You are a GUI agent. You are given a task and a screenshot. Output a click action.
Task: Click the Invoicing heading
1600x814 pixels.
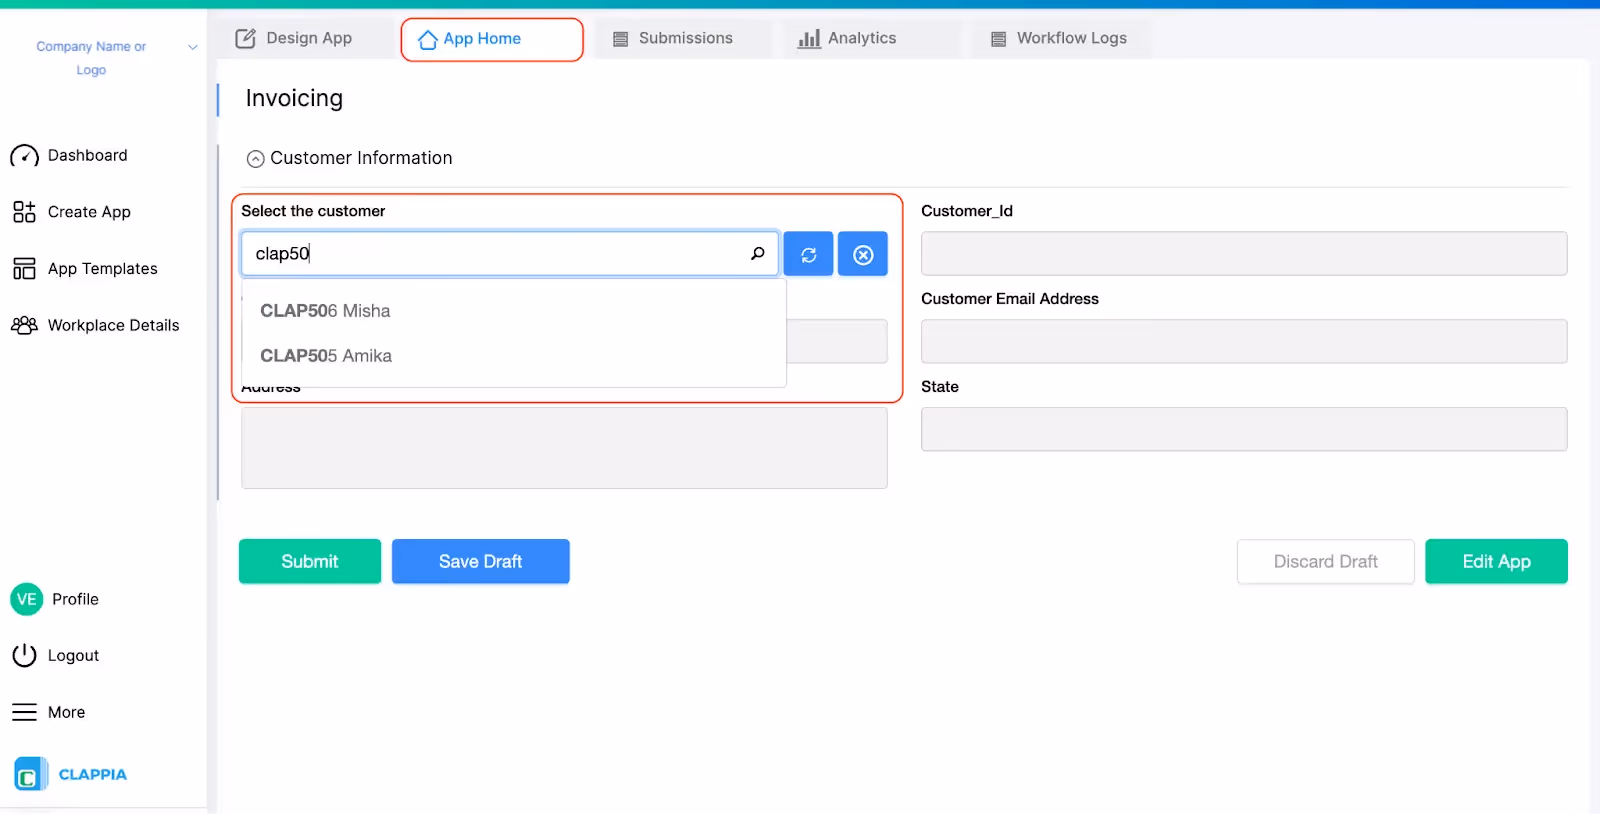[294, 98]
